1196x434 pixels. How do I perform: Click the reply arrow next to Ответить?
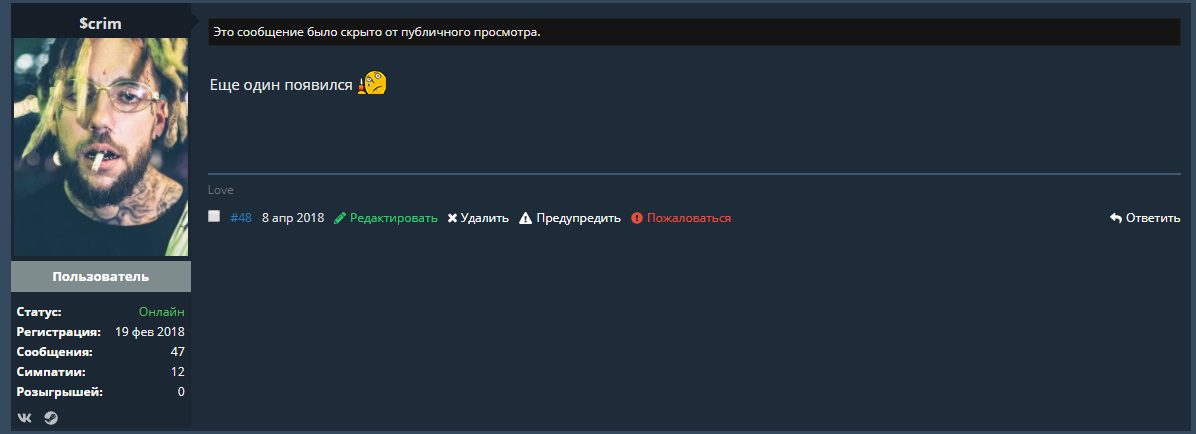tap(1115, 218)
